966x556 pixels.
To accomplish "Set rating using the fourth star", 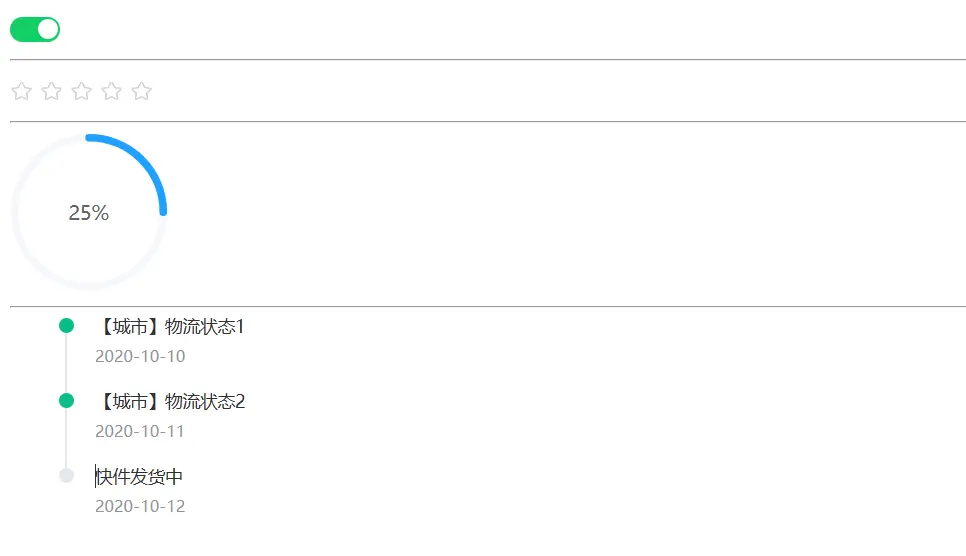I will [112, 91].
